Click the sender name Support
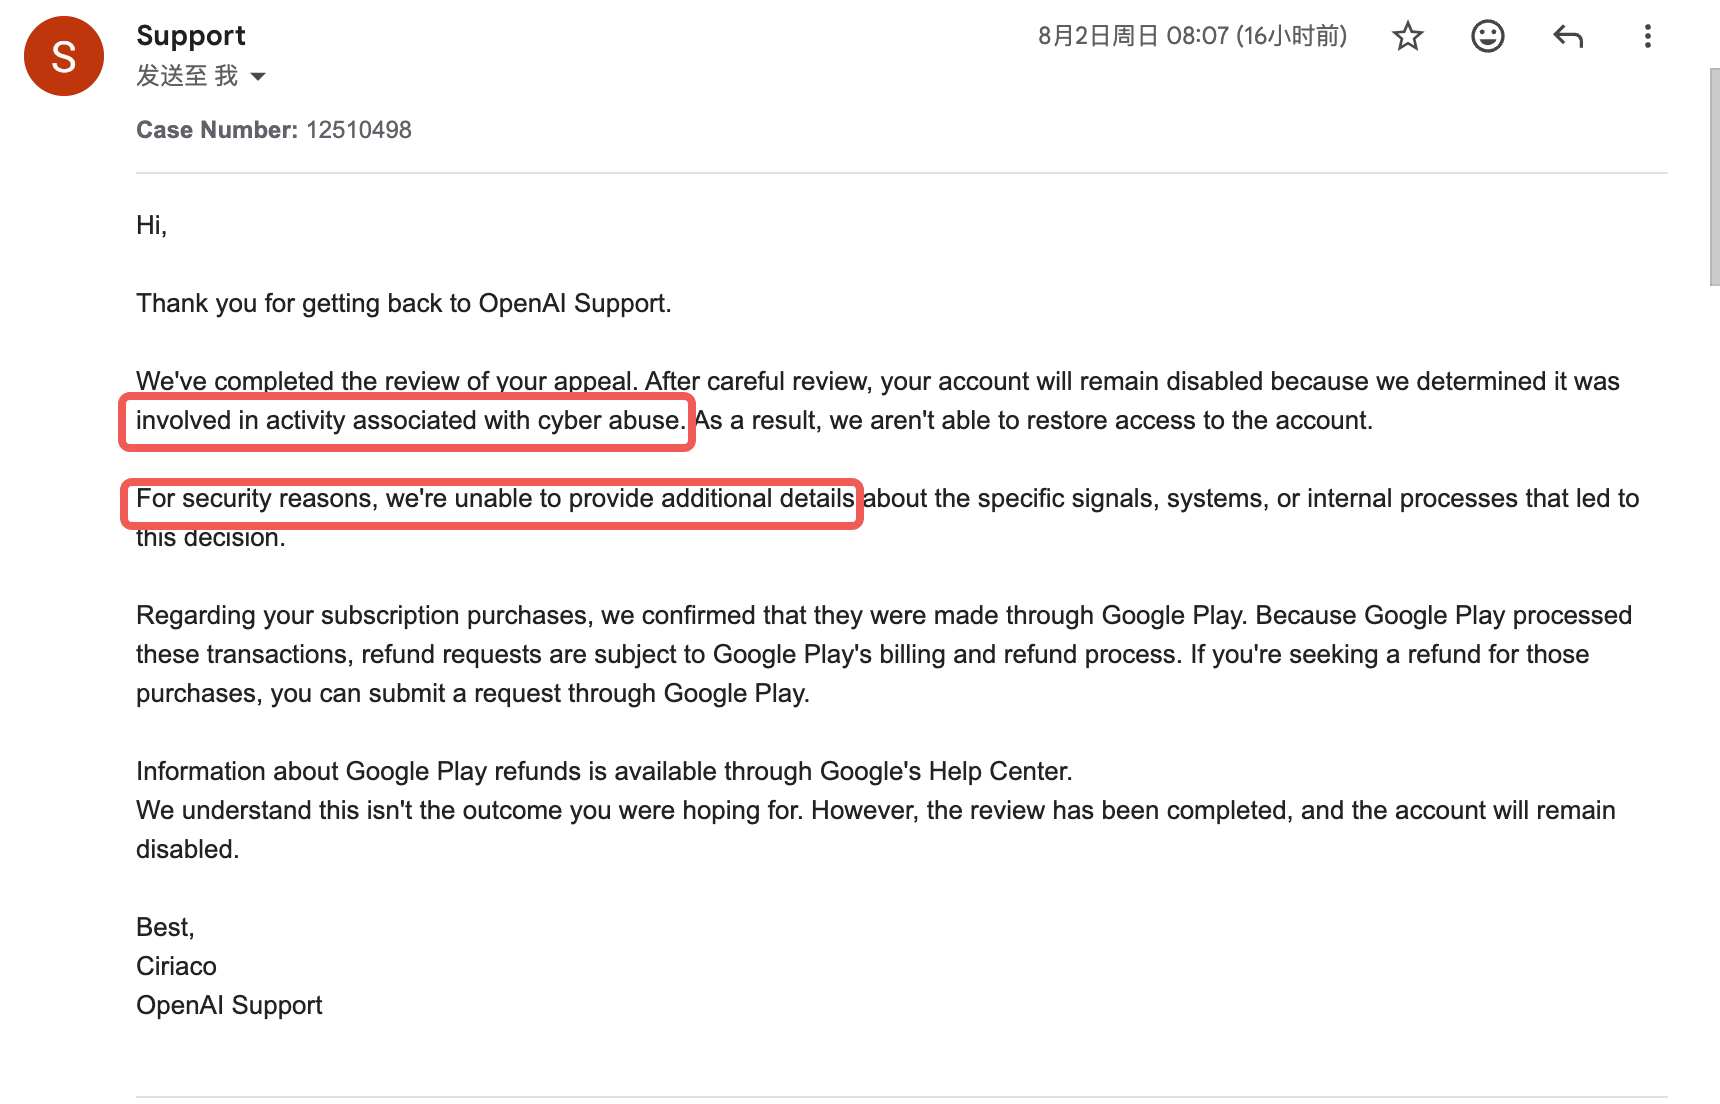Image resolution: width=1720 pixels, height=1104 pixels. 191,35
